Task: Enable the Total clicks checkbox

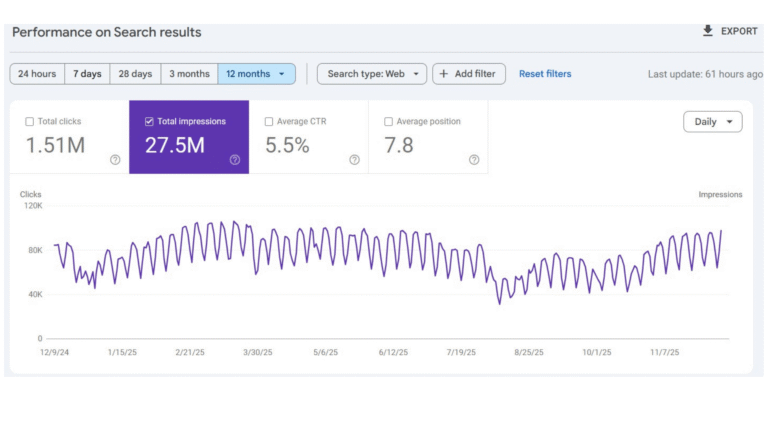Action: pyautogui.click(x=29, y=122)
